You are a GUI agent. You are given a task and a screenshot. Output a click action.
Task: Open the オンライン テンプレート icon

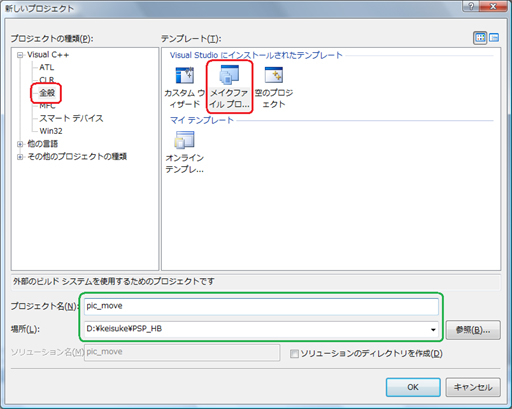pos(184,140)
